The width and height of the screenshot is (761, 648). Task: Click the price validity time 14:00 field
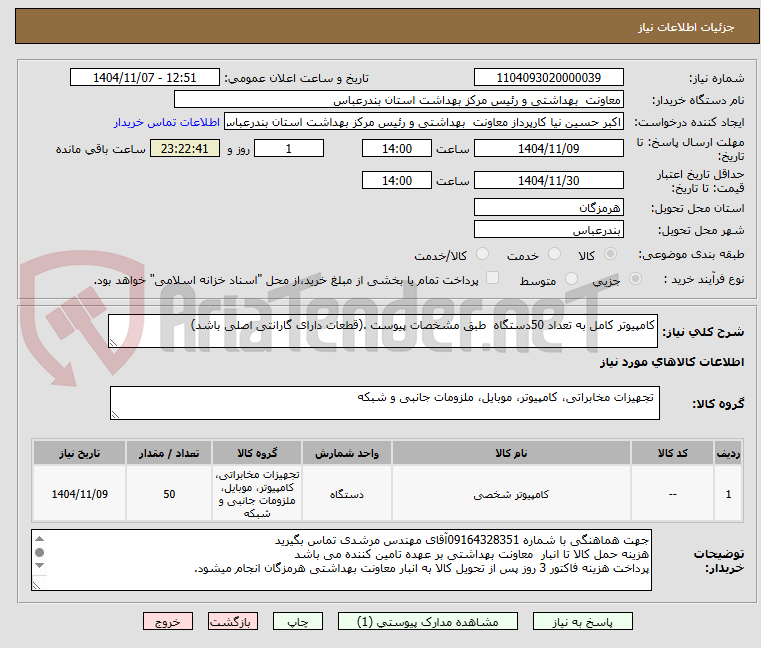[x=397, y=181]
